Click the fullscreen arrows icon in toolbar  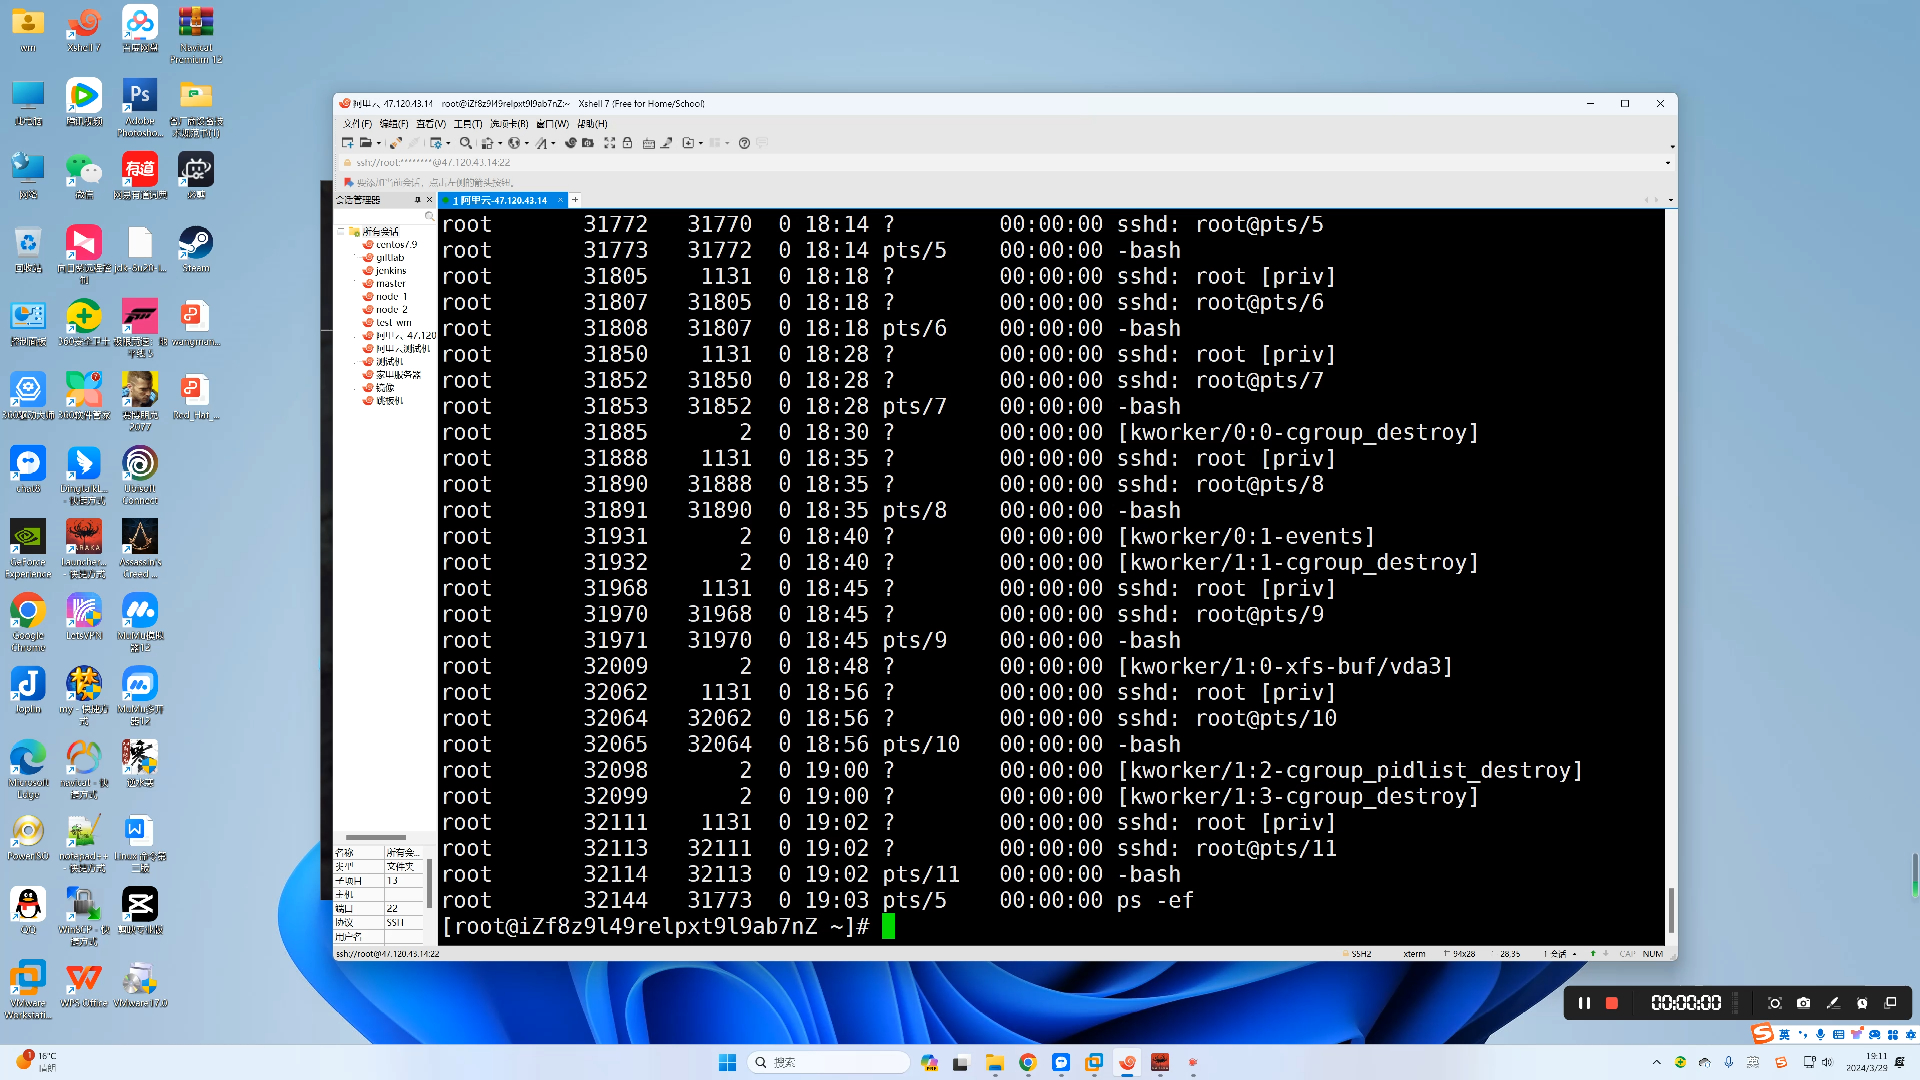pyautogui.click(x=609, y=143)
